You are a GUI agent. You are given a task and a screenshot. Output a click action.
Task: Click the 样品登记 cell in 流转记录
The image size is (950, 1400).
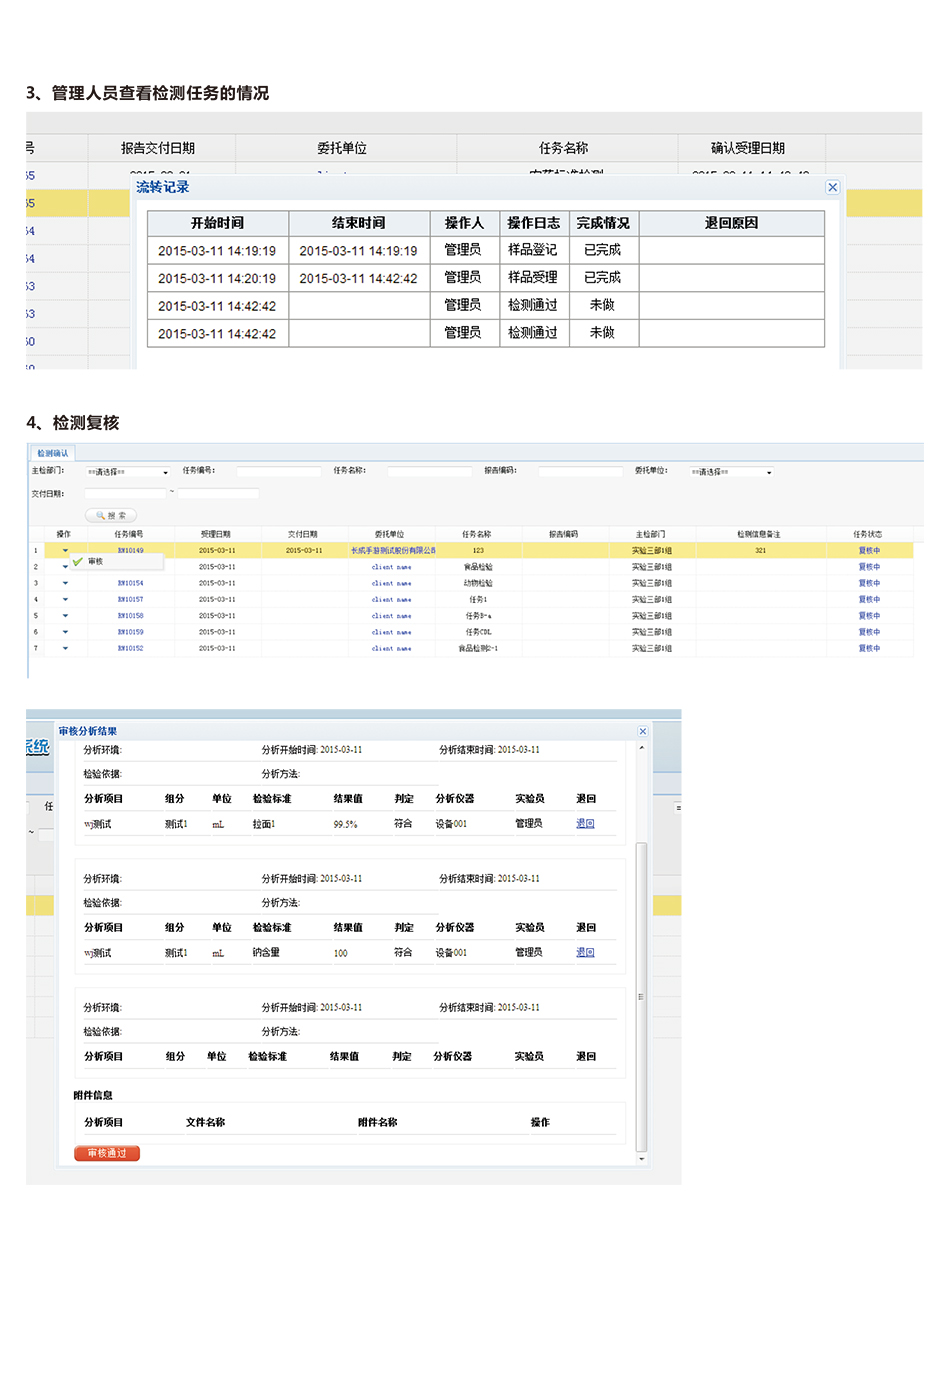[533, 250]
